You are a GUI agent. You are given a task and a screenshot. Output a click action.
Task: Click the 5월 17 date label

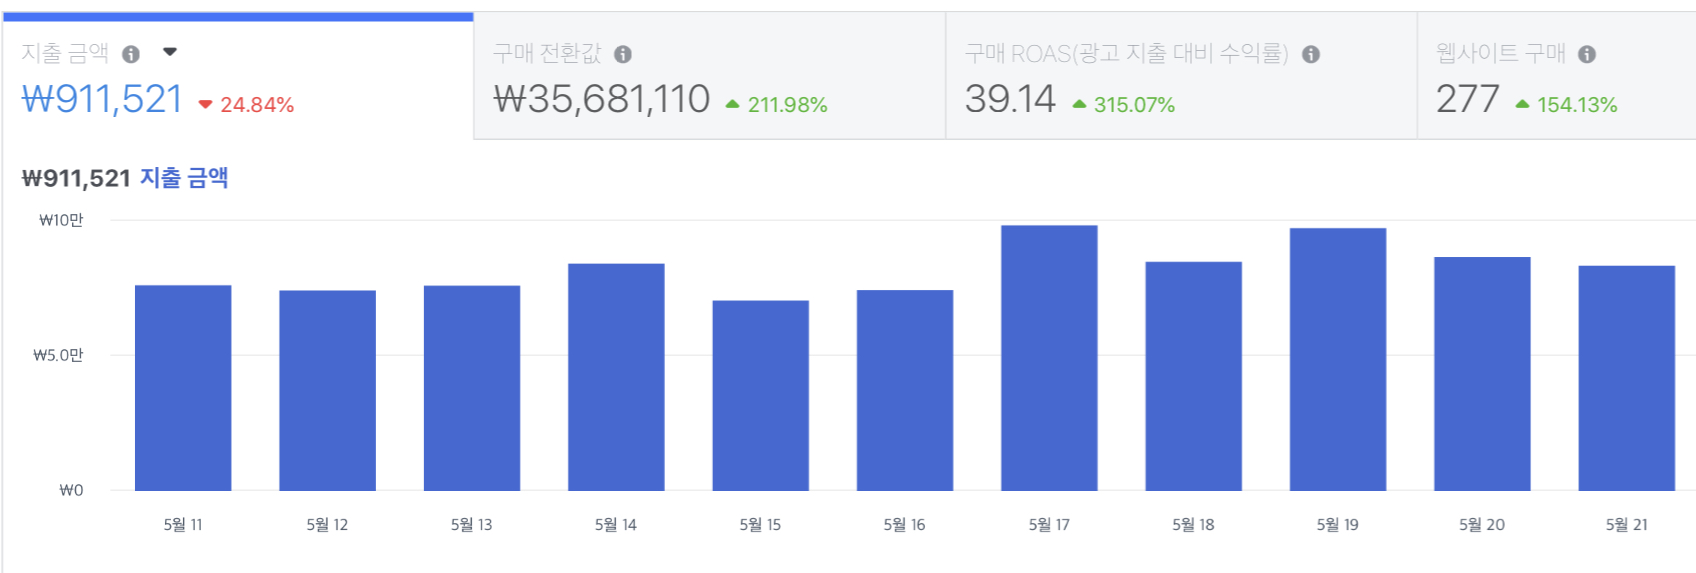[1049, 524]
